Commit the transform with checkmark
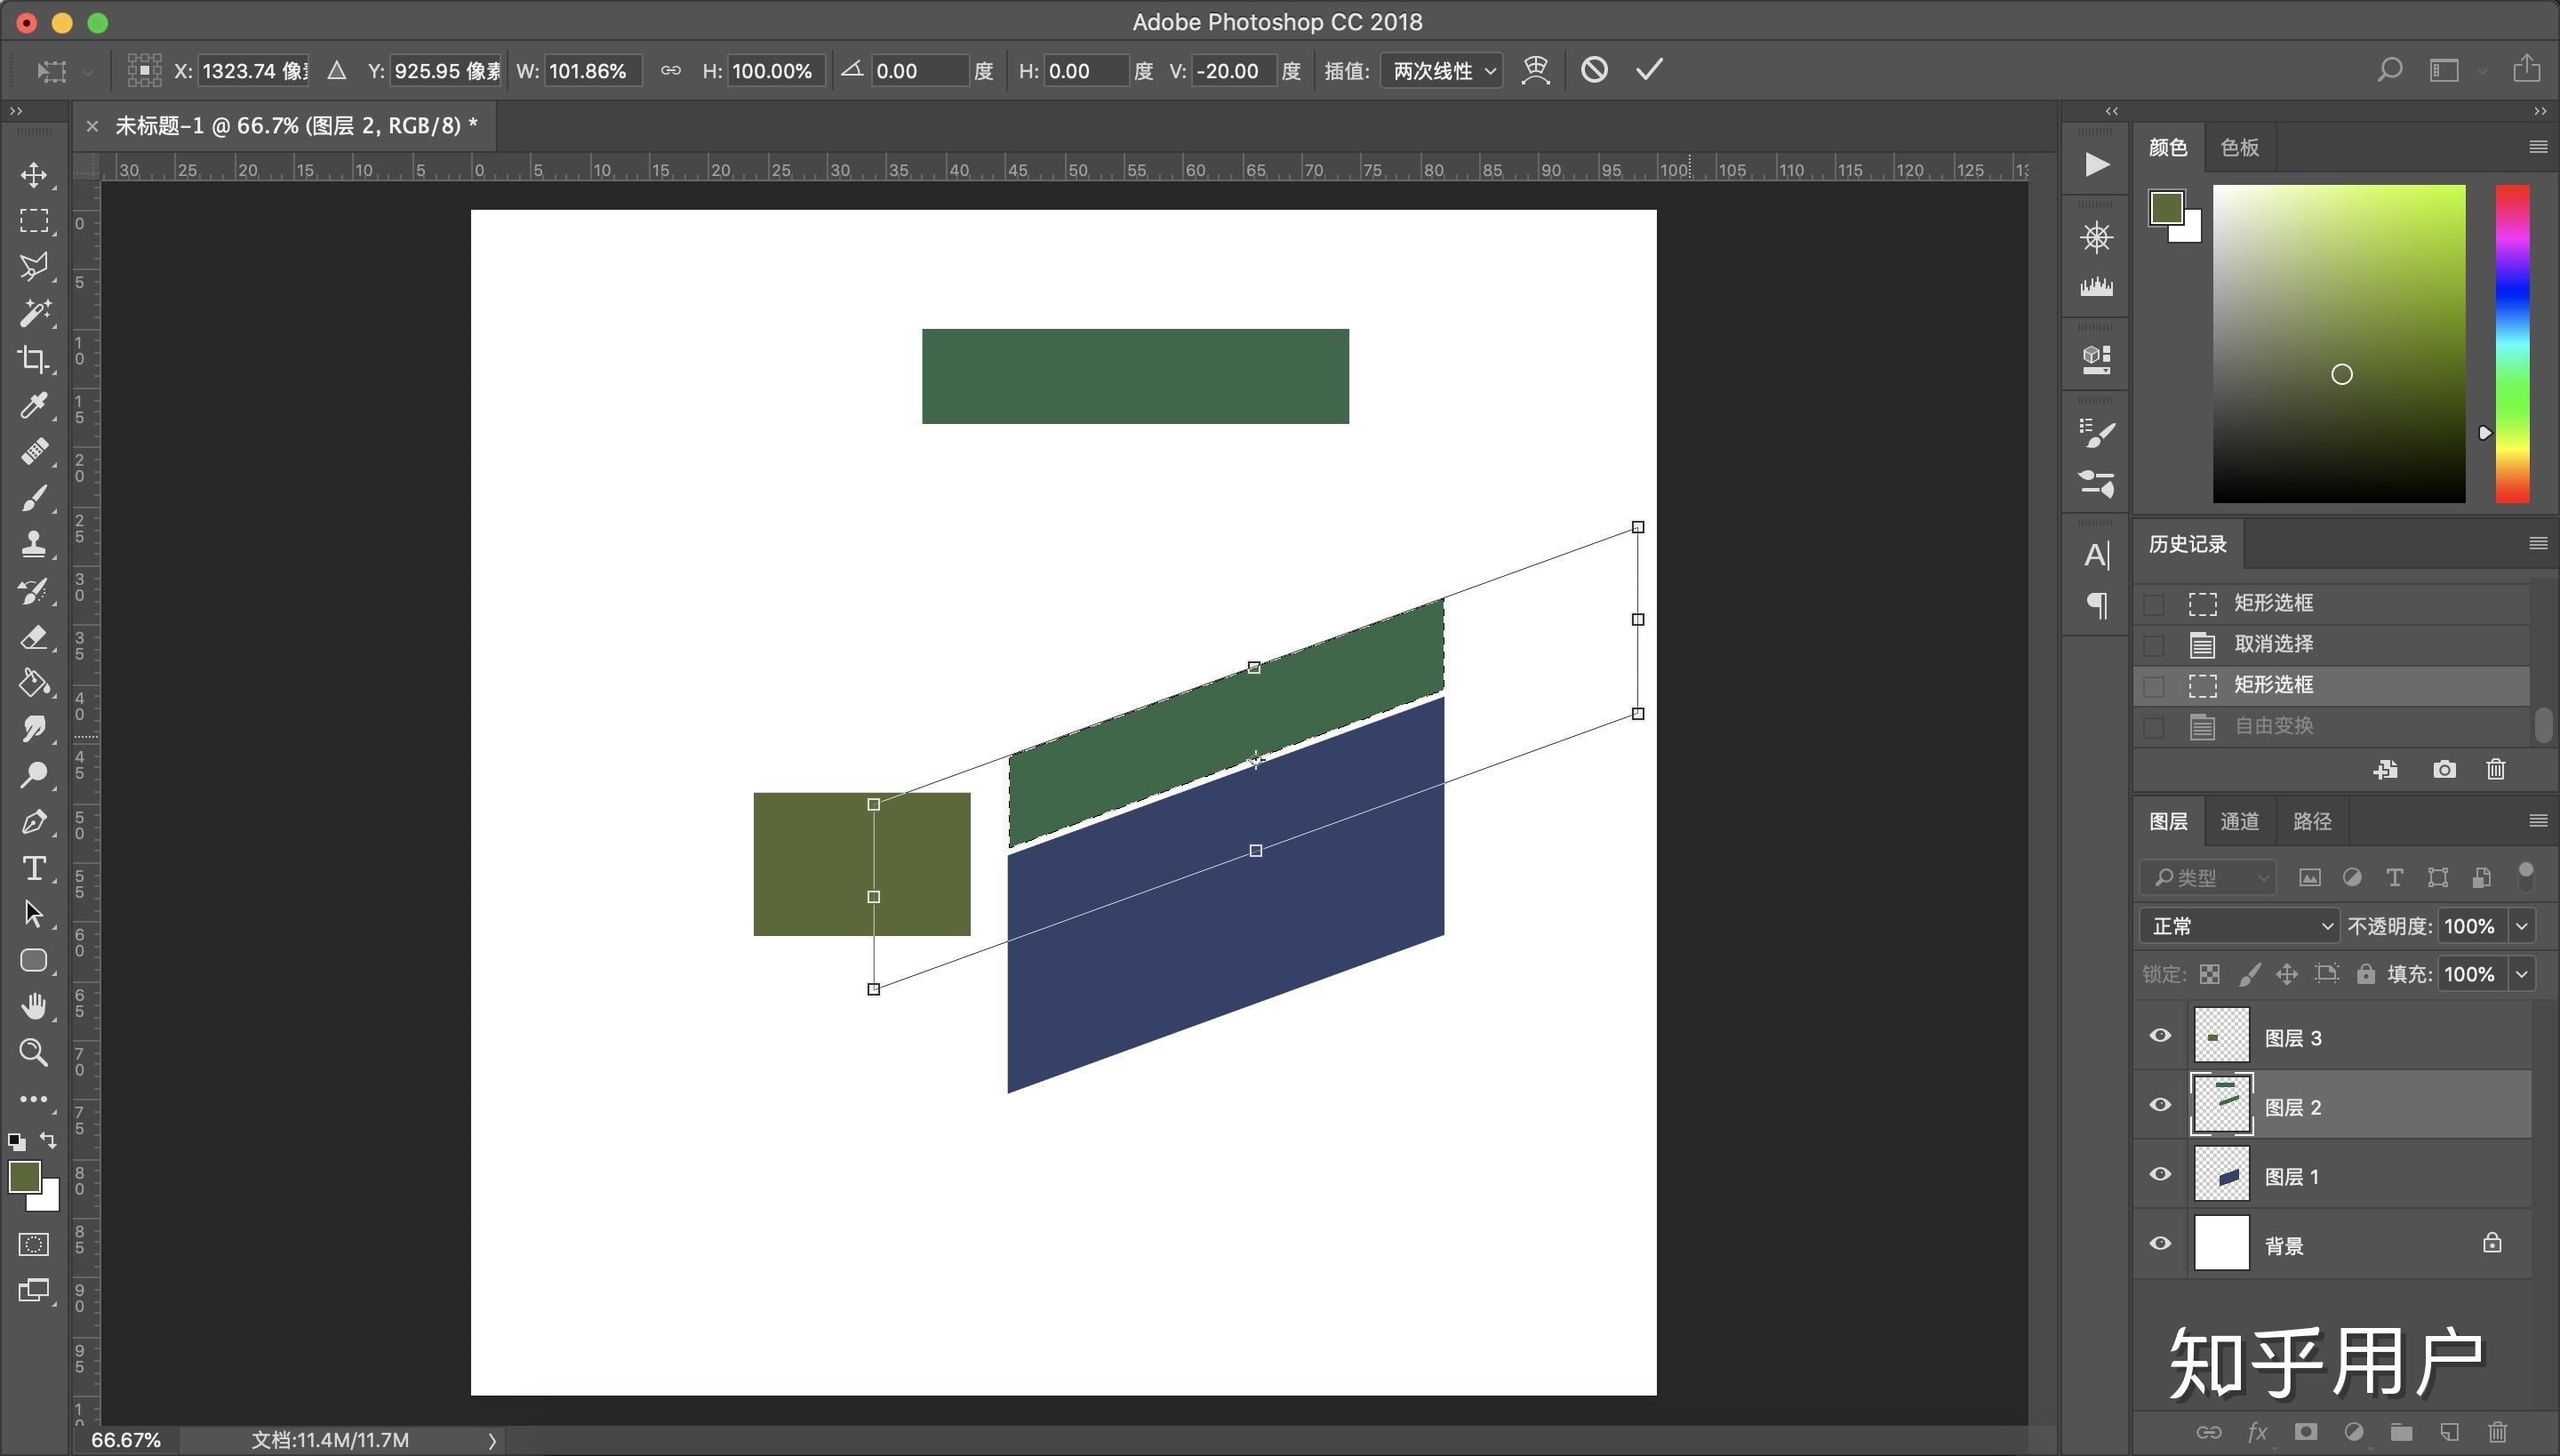This screenshot has width=2560, height=1456. coord(1649,70)
